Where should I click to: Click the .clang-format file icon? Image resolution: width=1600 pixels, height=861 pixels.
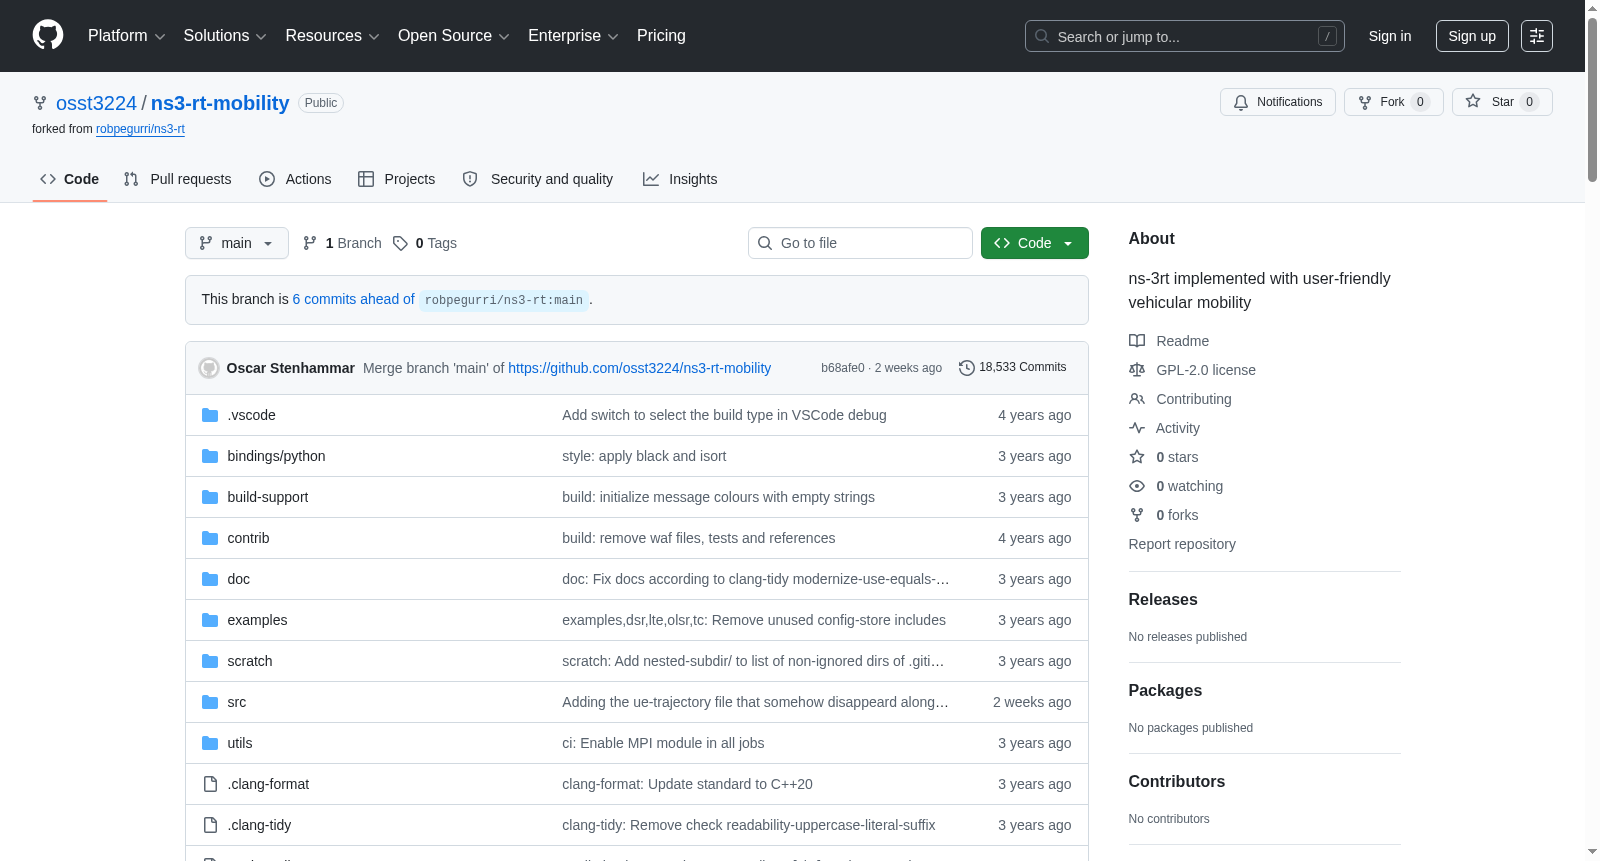click(210, 784)
